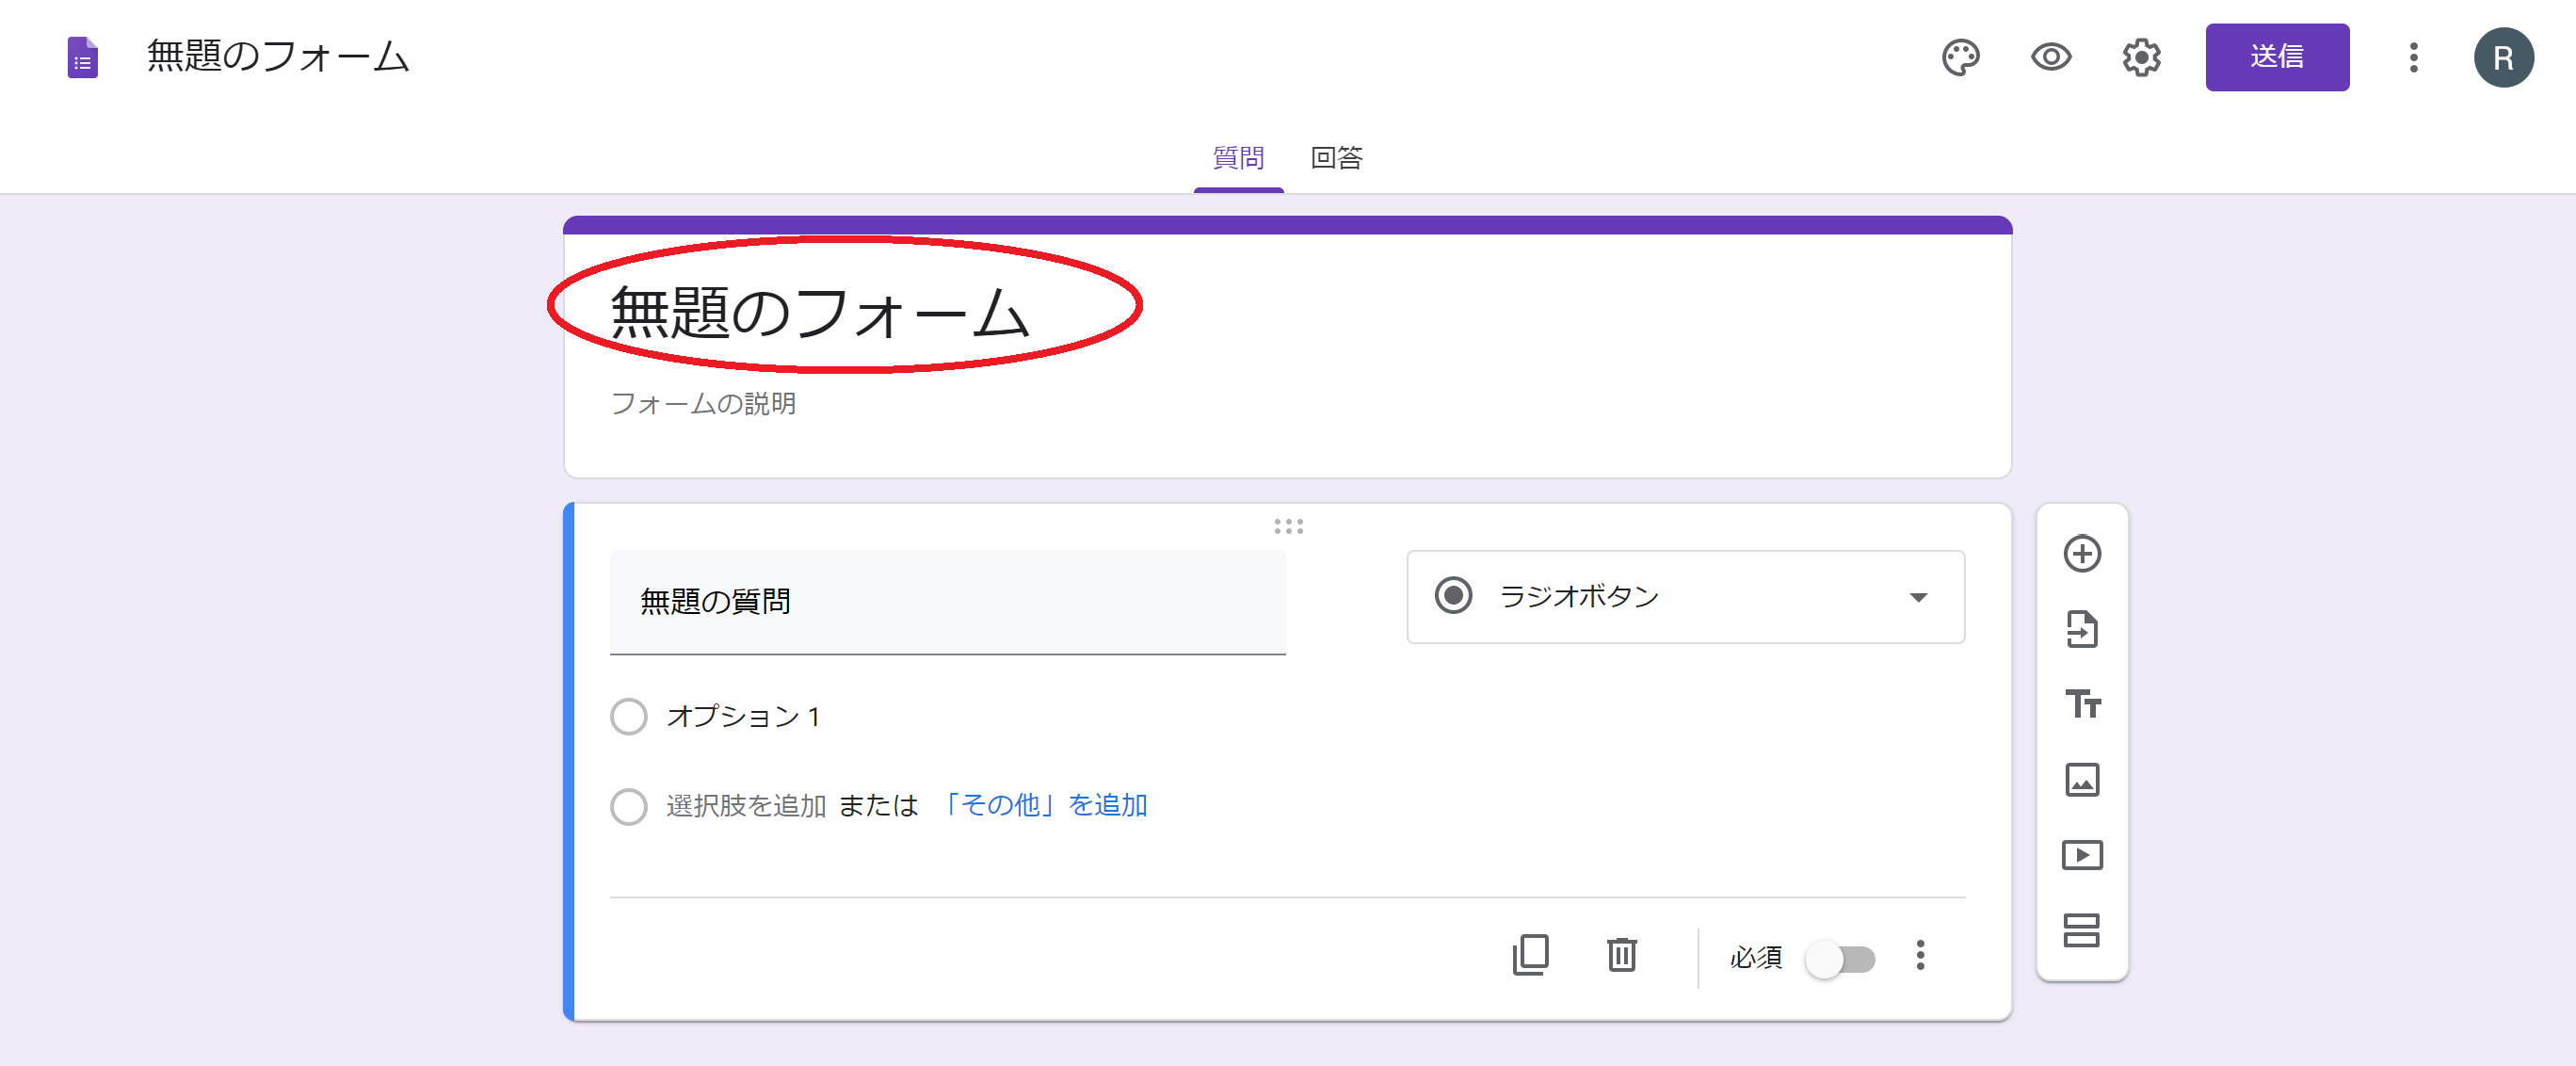Toggle the 必須 required switch
Image resolution: width=2576 pixels, height=1066 pixels.
click(x=1839, y=958)
